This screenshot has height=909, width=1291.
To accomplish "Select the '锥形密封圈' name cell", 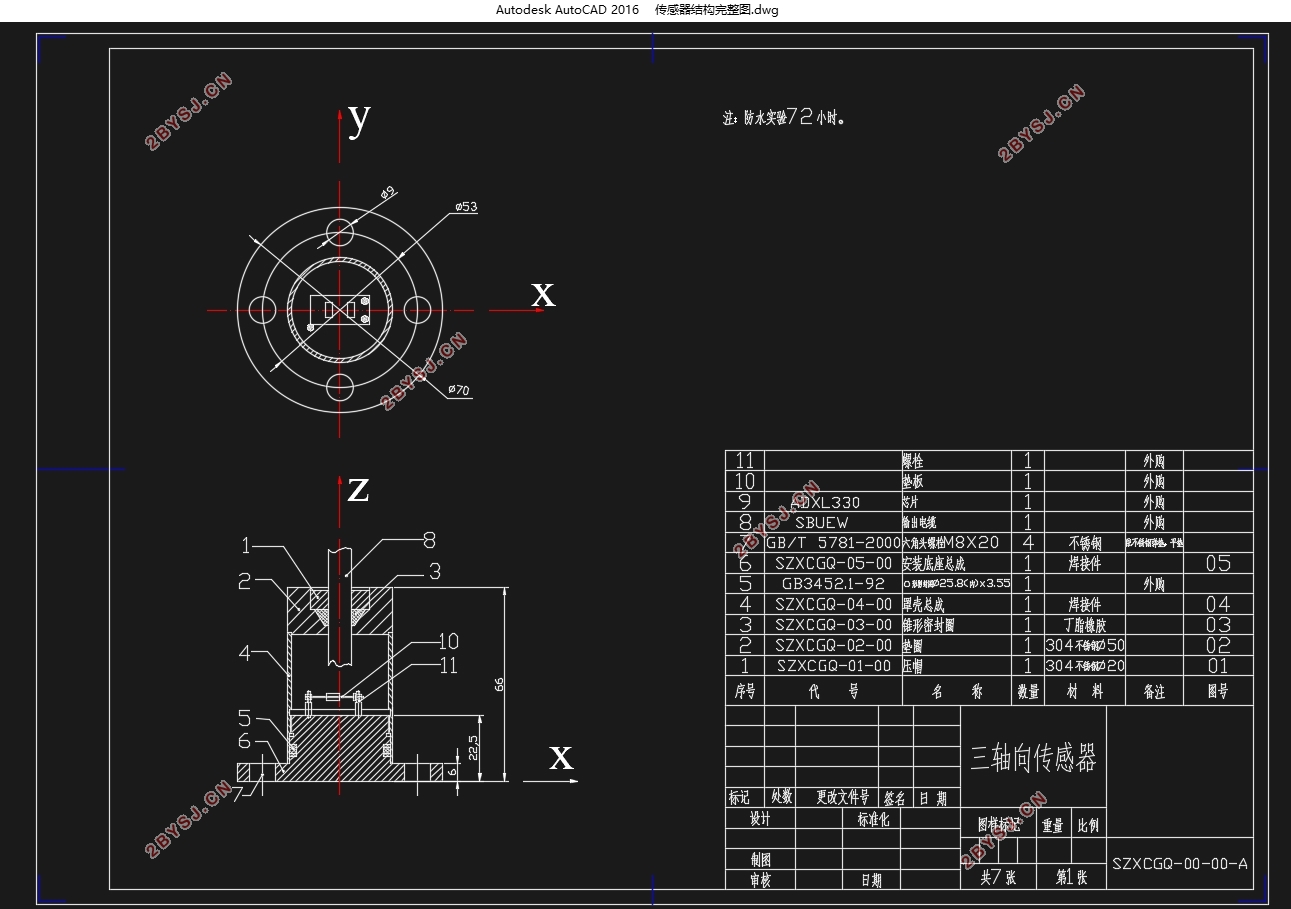I will coord(929,625).
